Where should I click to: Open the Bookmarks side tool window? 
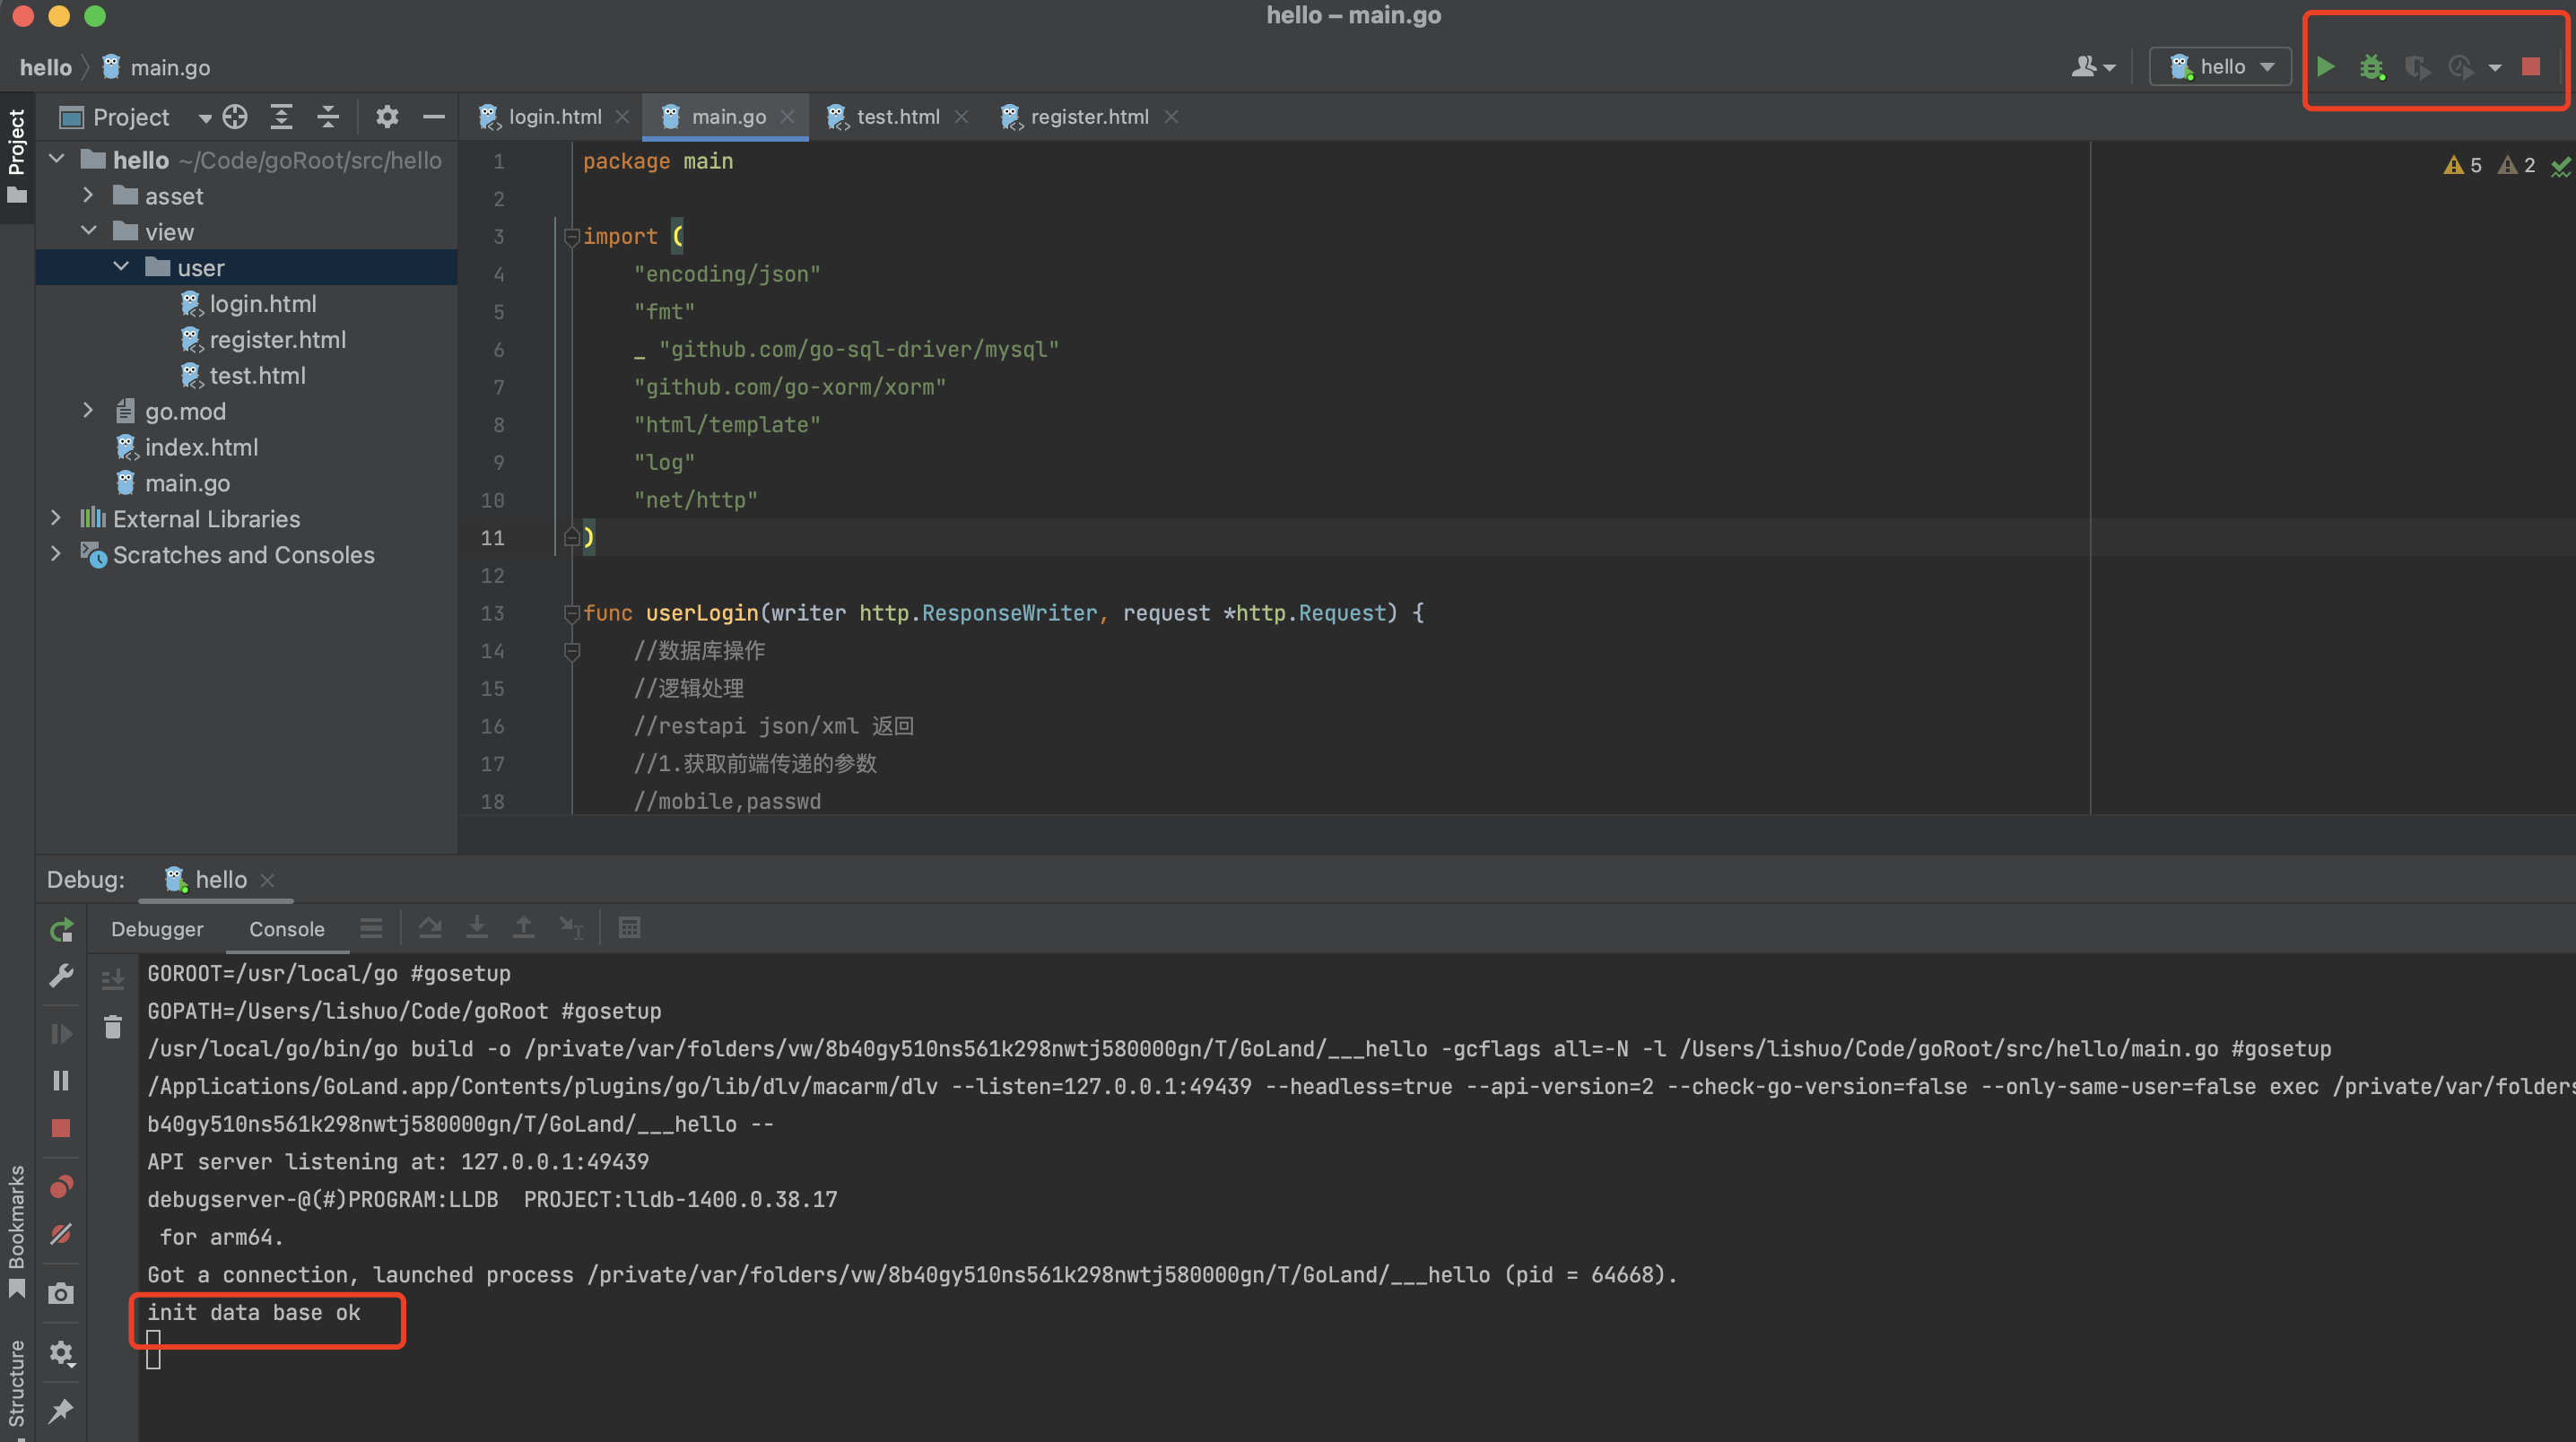17,1231
